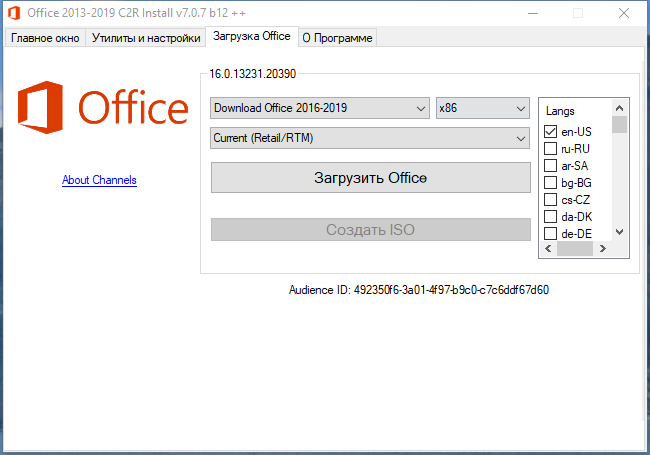Screen dimensions: 650x455
Task: Select the Загрузка Office tab
Action: (252, 36)
